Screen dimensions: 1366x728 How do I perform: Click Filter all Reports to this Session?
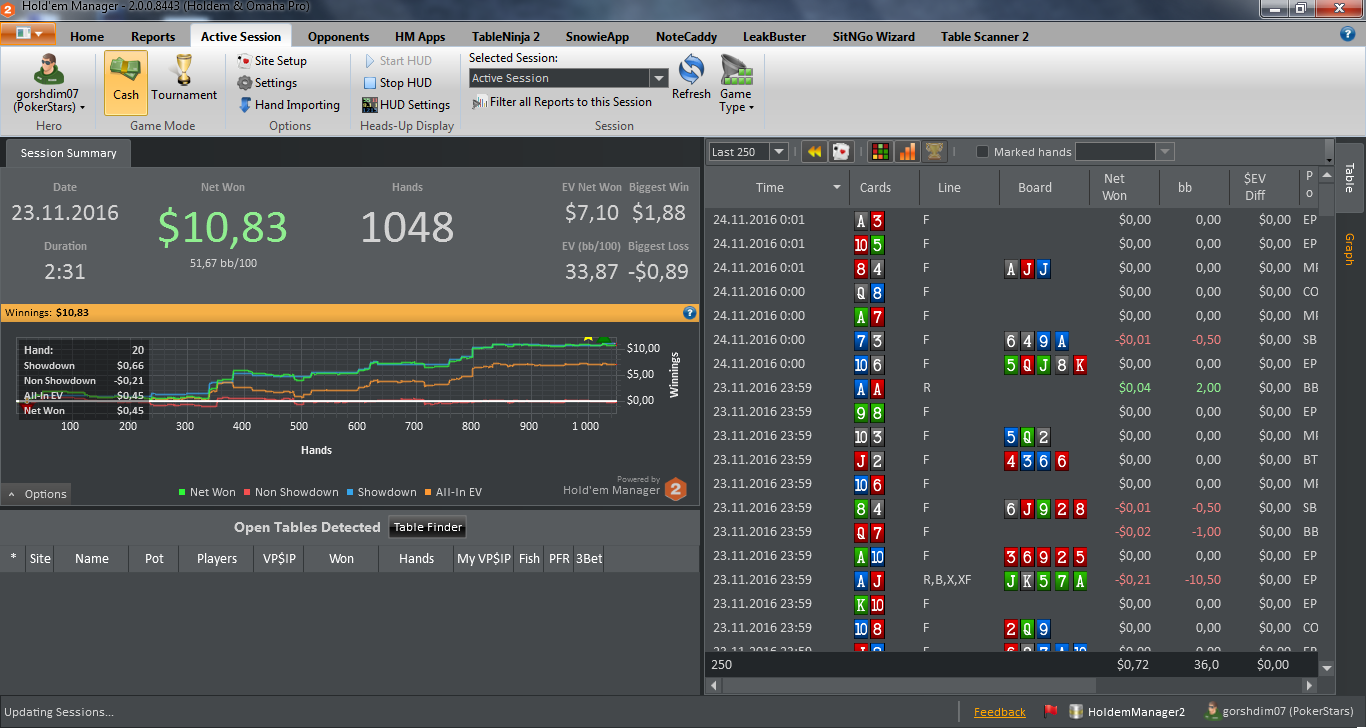coord(562,102)
